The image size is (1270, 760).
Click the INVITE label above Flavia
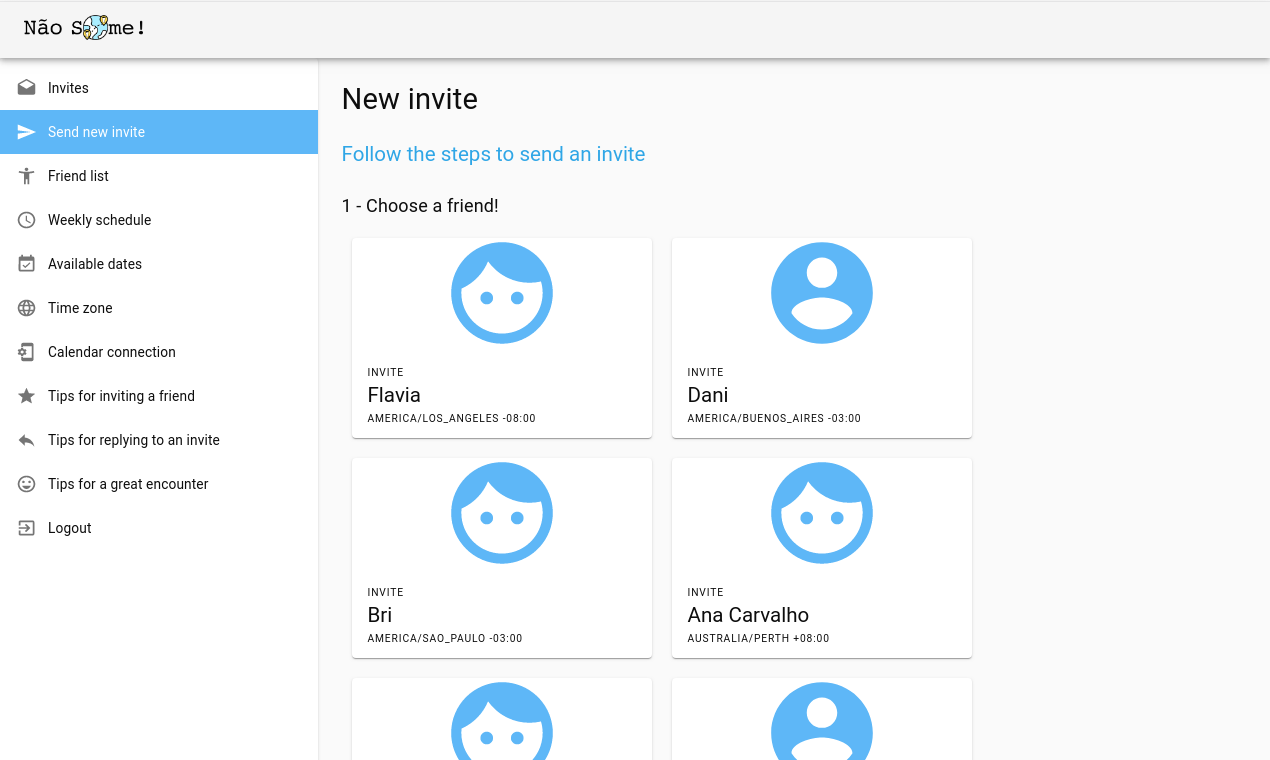(386, 373)
